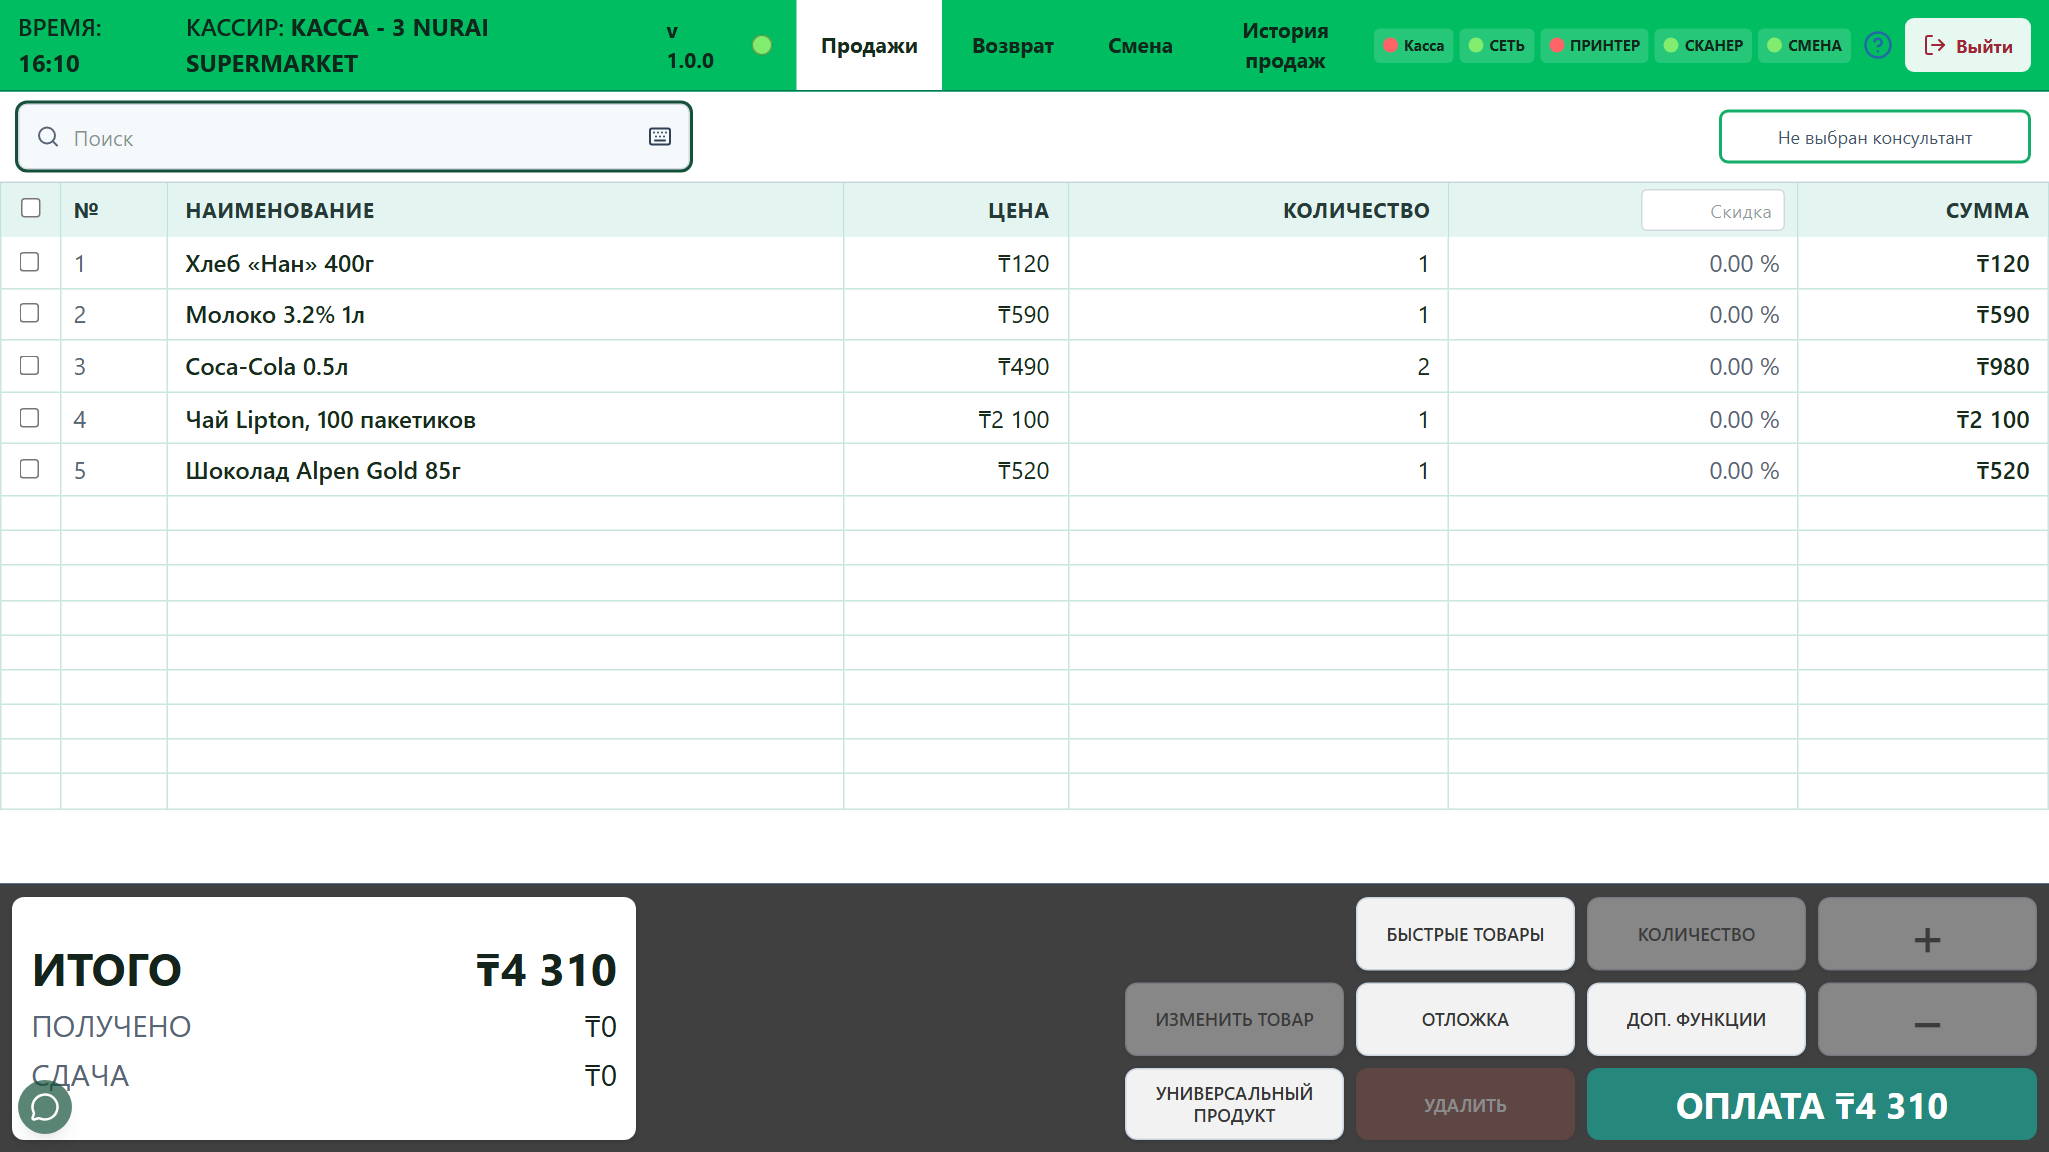Open the История продаж tab
The image size is (2049, 1152).
(x=1285, y=45)
